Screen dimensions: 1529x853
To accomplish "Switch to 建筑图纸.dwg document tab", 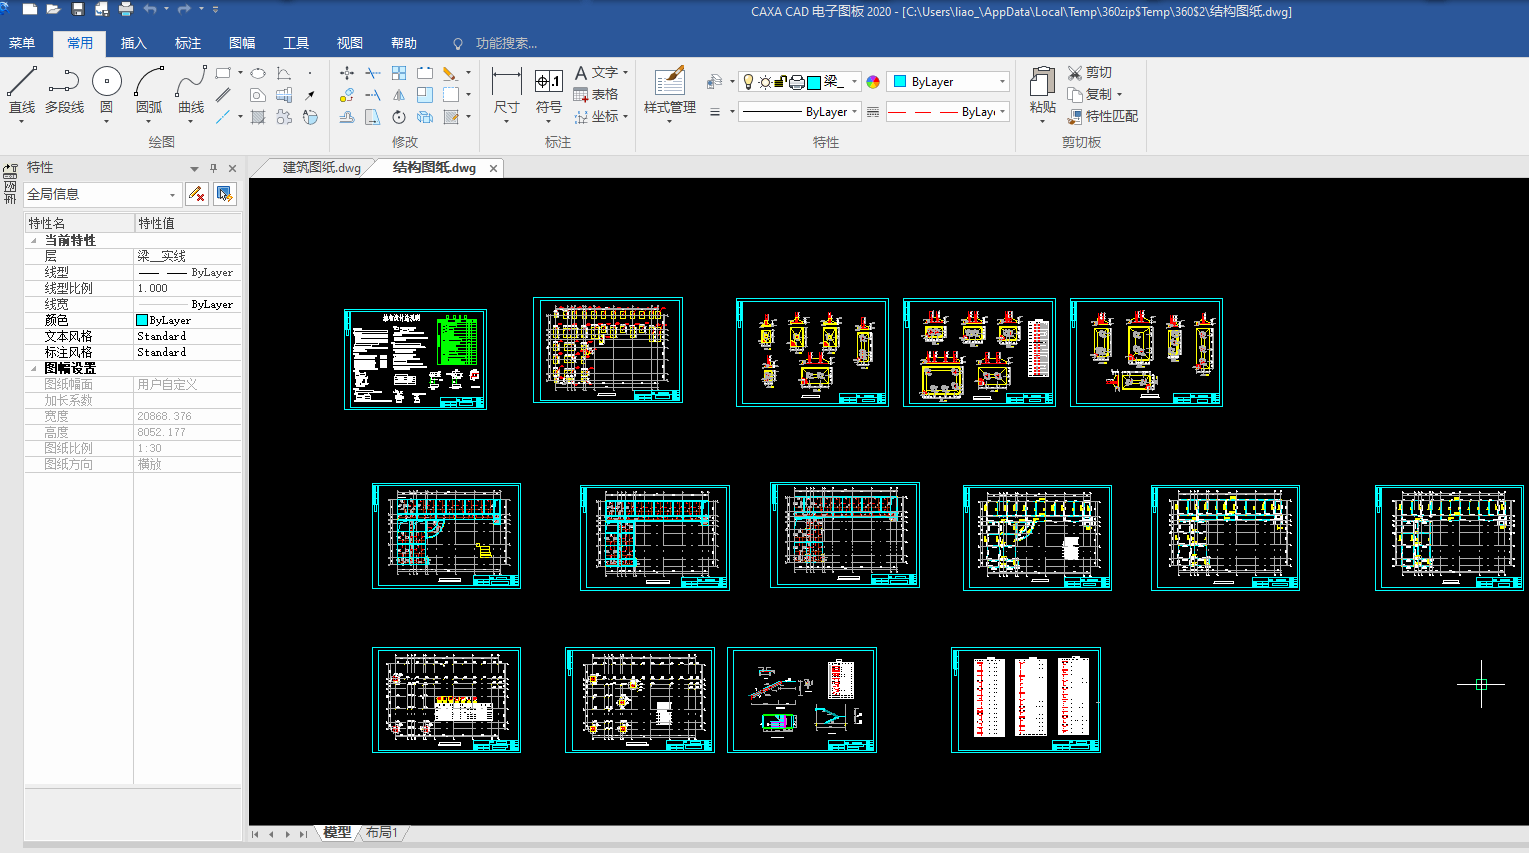I will coord(321,168).
